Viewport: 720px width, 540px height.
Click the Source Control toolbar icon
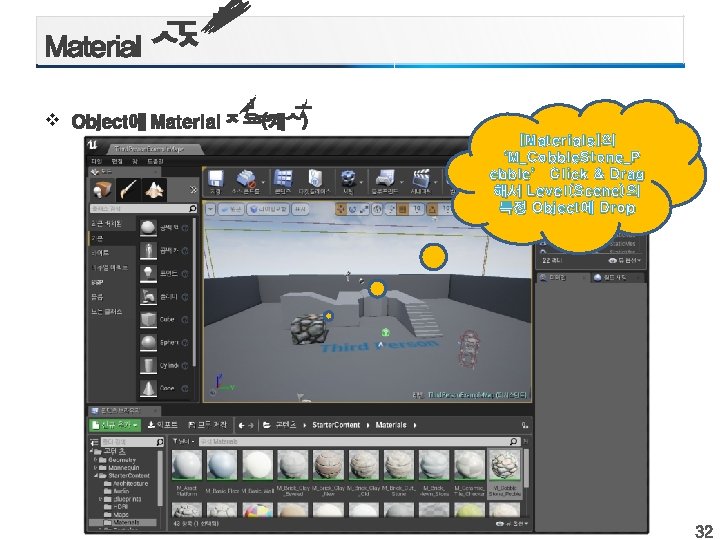(247, 179)
